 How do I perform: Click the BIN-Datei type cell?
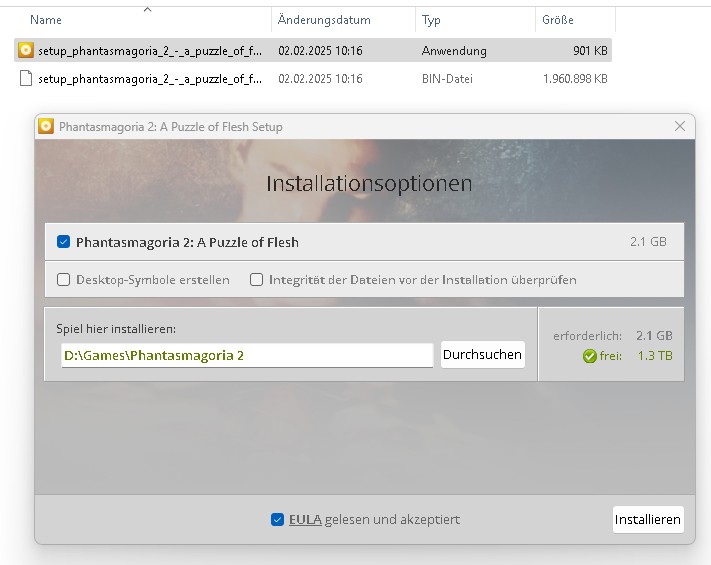(447, 79)
